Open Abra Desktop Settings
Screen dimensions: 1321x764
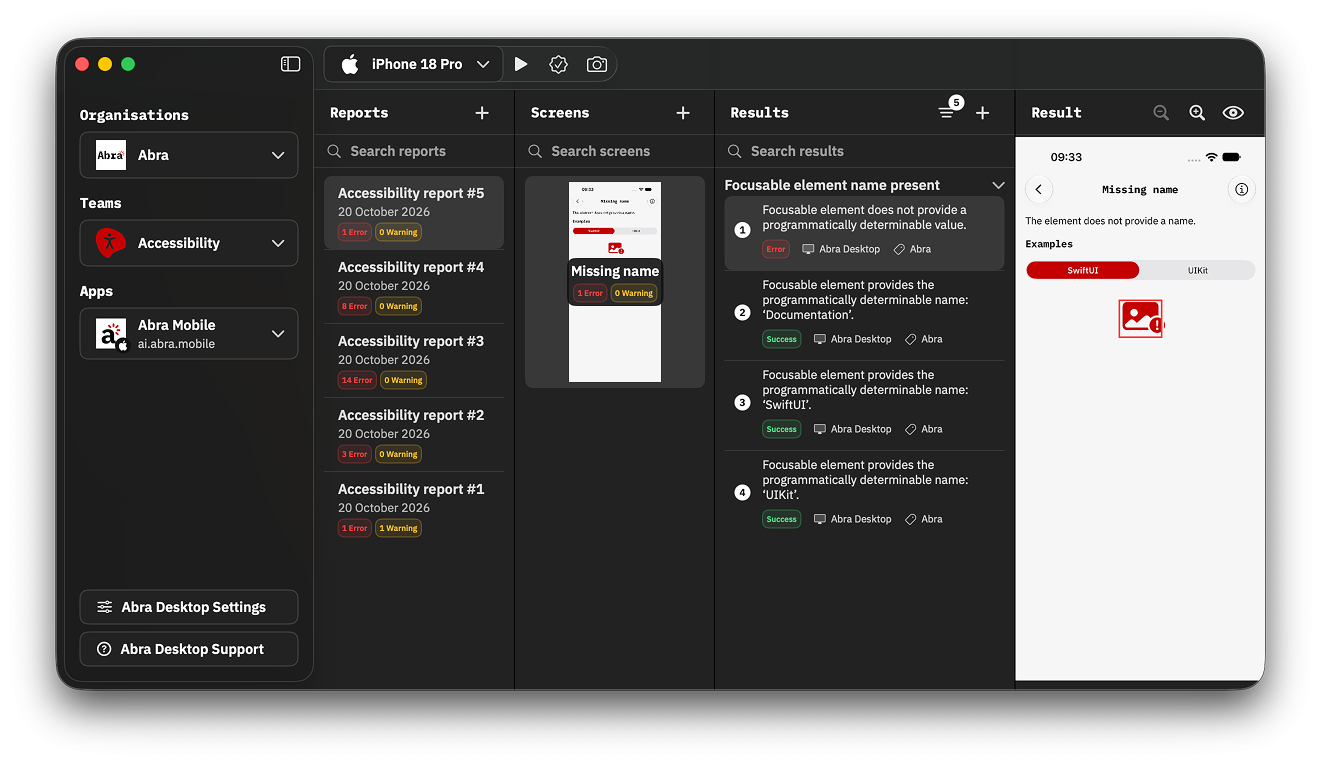pyautogui.click(x=189, y=607)
